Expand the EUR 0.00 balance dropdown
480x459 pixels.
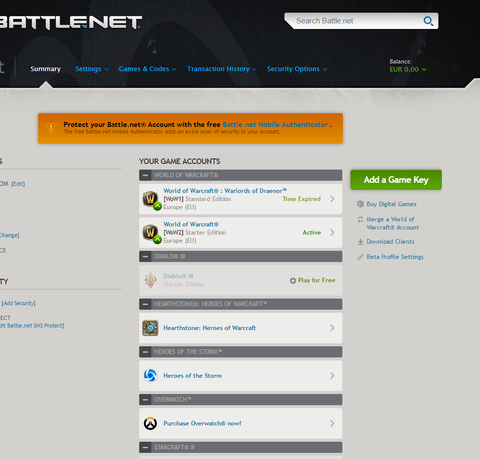pyautogui.click(x=408, y=69)
